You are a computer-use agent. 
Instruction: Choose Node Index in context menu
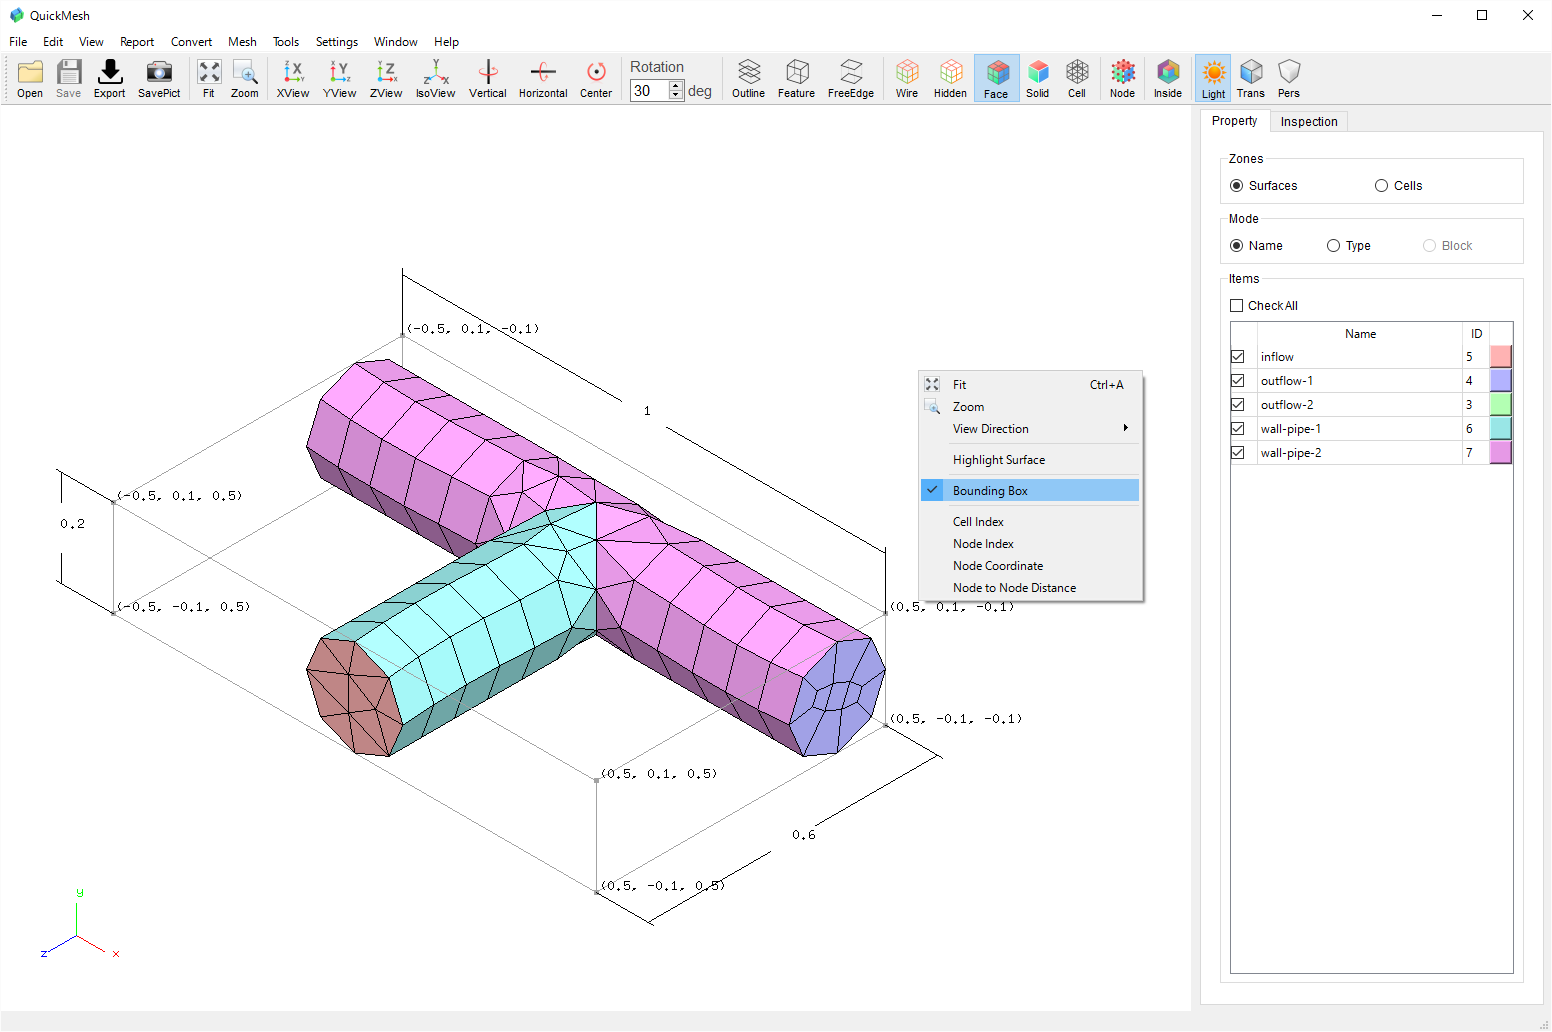[1030, 544]
